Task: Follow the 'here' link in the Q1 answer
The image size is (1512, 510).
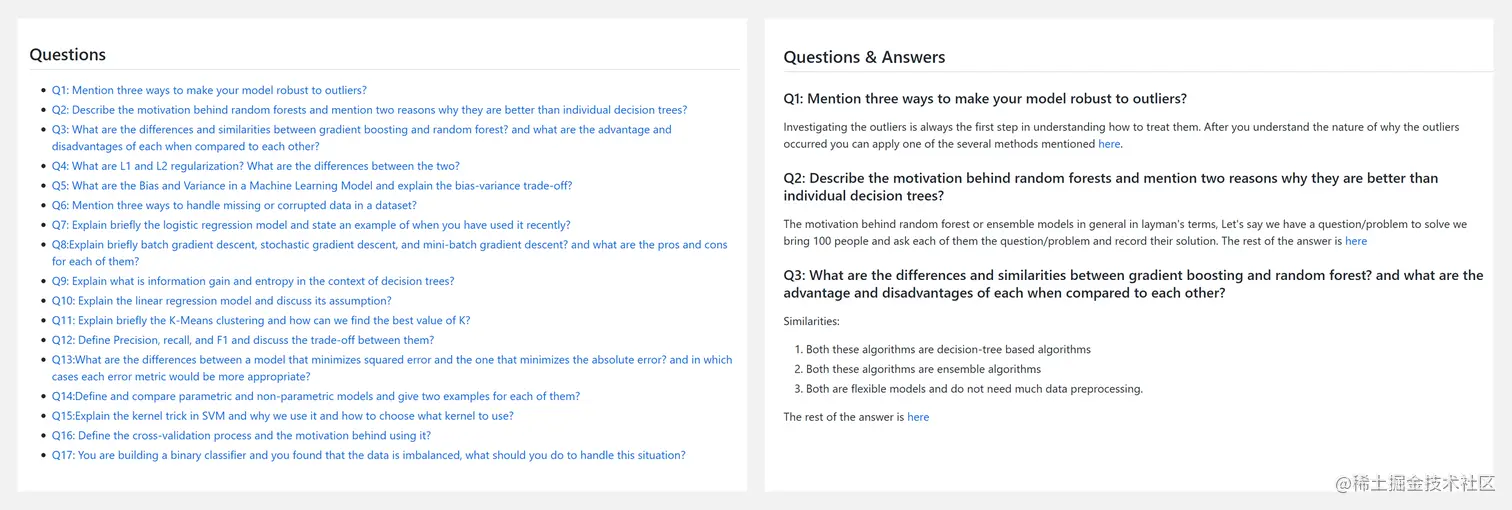Action: coord(1109,144)
